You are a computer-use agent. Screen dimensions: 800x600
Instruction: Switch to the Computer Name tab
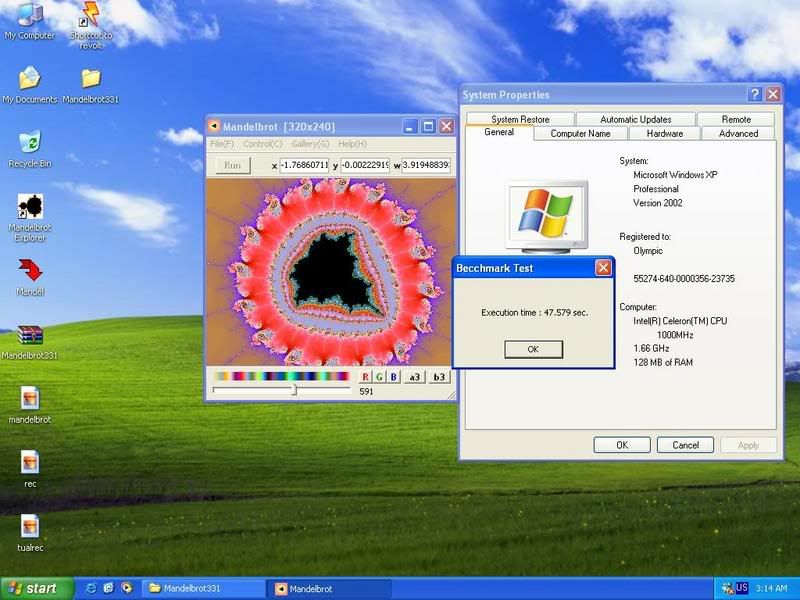(580, 133)
